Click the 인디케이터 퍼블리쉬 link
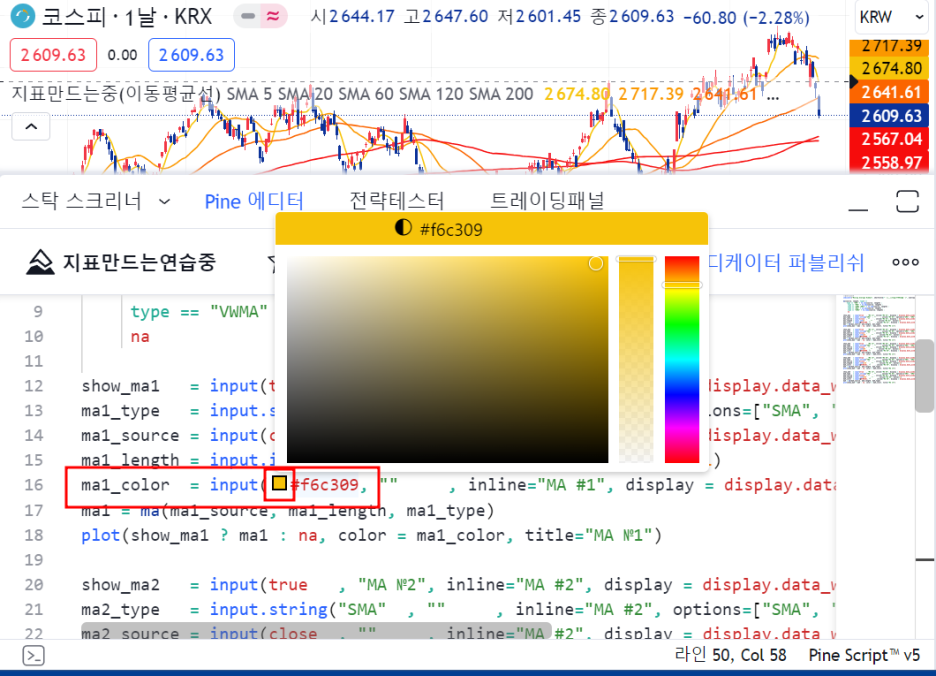936x676 pixels. [x=786, y=262]
